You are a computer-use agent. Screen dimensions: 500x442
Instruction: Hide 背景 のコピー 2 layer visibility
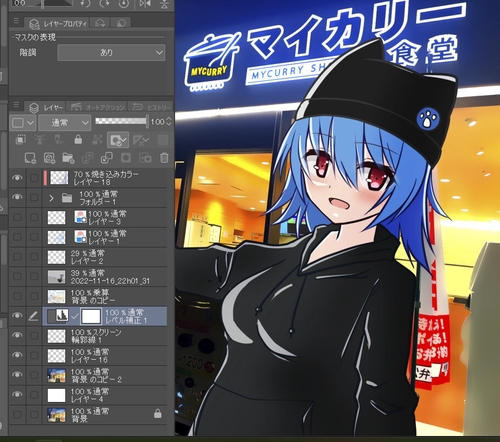[17, 374]
